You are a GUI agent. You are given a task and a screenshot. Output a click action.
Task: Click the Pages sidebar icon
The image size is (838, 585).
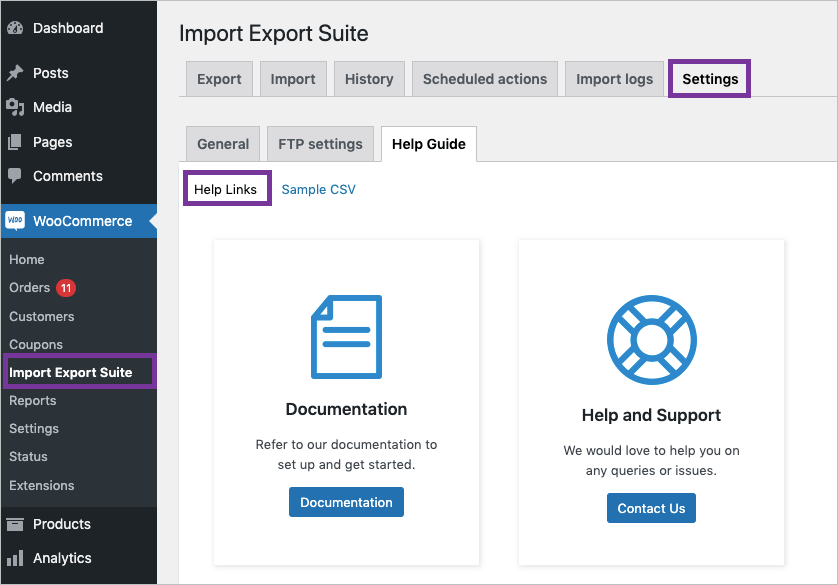(x=15, y=142)
